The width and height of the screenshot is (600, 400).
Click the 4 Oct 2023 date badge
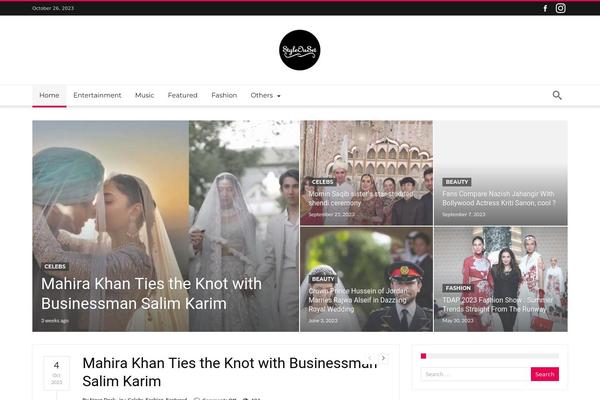(56, 373)
